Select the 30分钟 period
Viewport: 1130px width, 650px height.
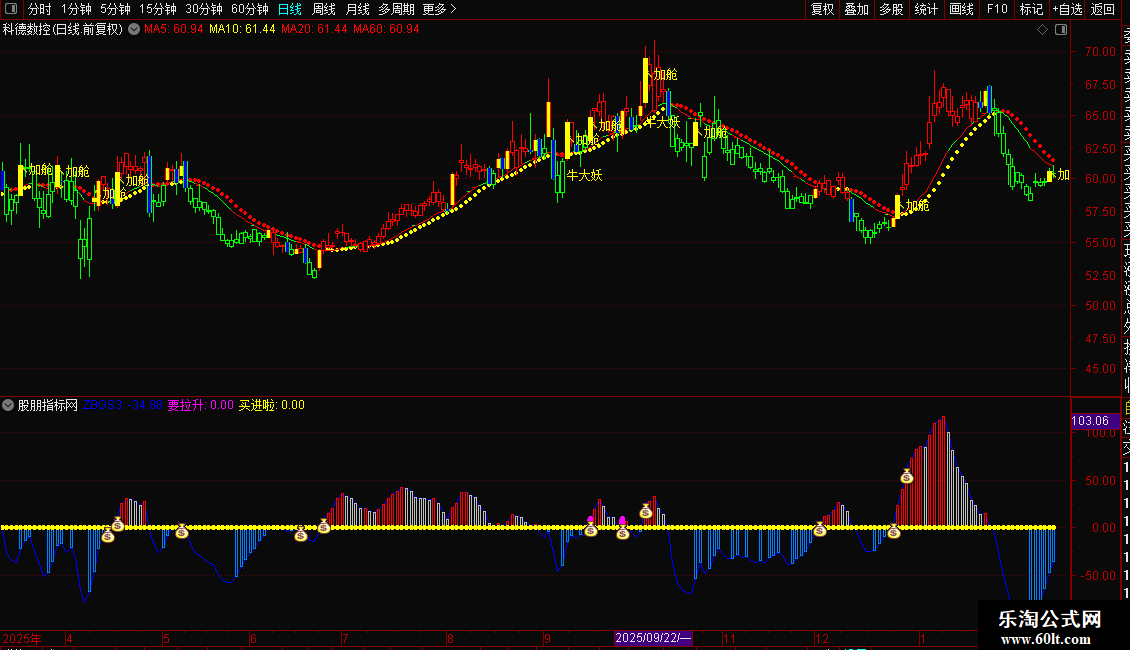coord(204,9)
